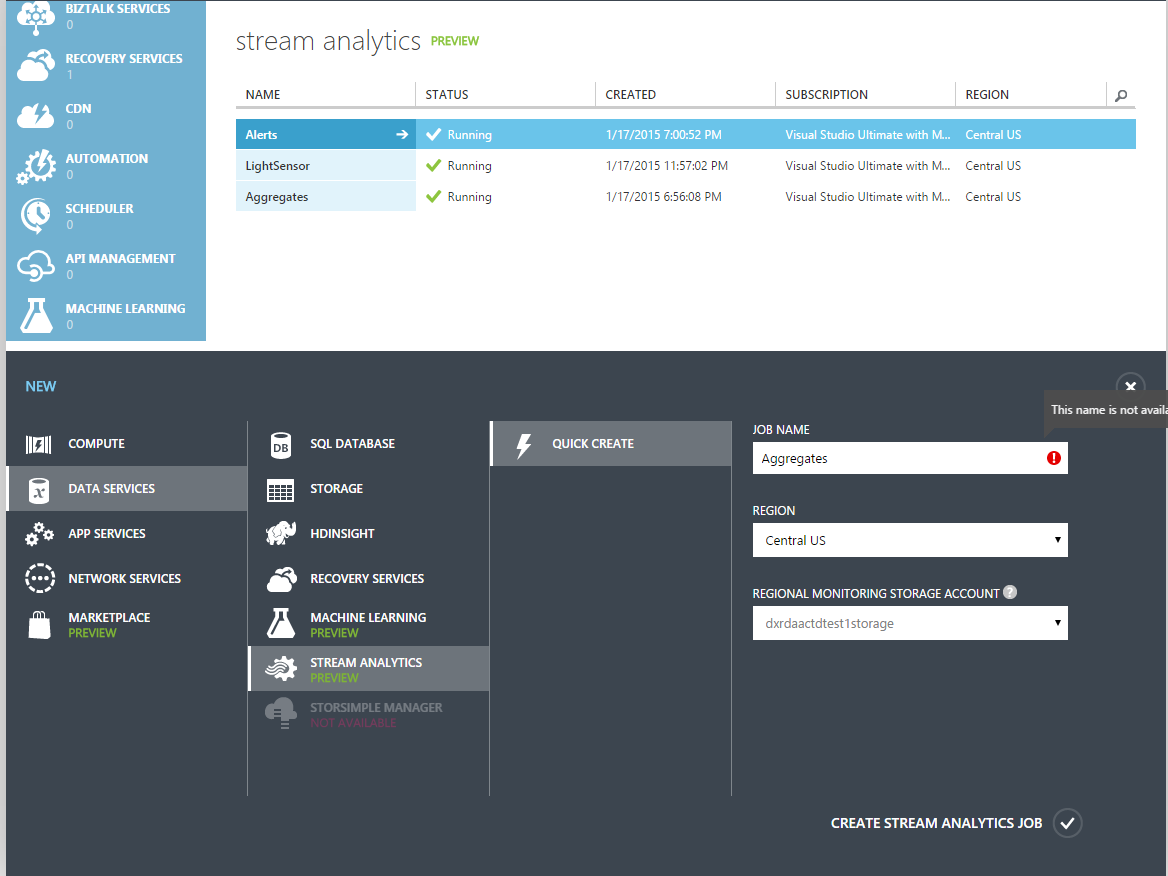This screenshot has height=876, width=1168.
Task: Click the Network Services dotted circle icon
Action: pyautogui.click(x=39, y=579)
